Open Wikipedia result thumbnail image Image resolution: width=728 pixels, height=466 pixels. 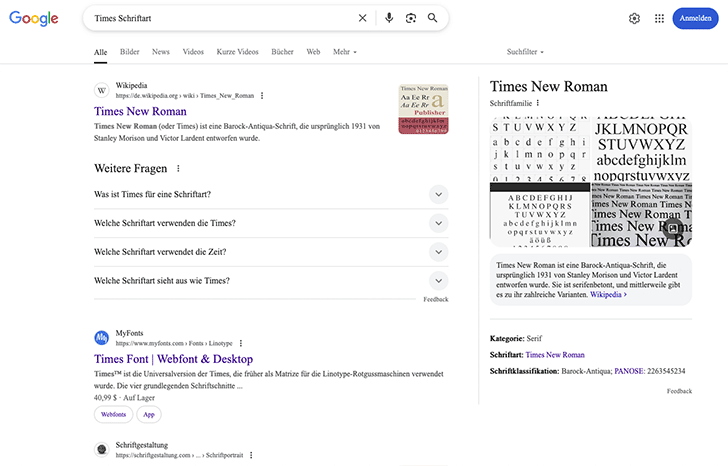423,109
